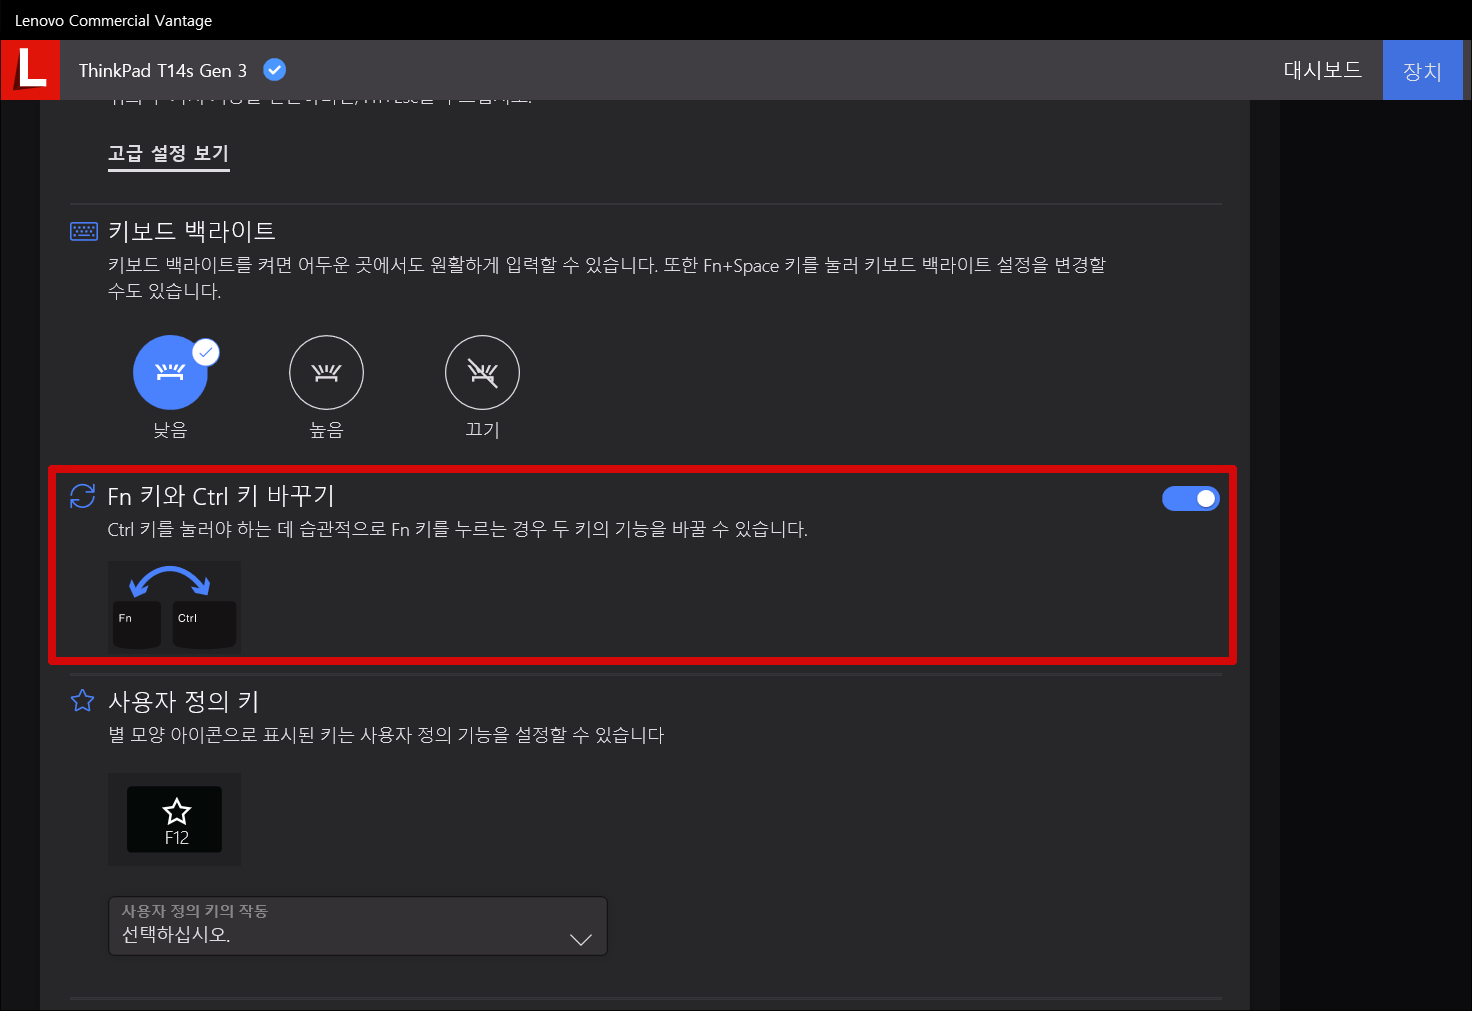Click the Fn 키와 Ctrl 키 바꾸기 heading

(x=221, y=496)
